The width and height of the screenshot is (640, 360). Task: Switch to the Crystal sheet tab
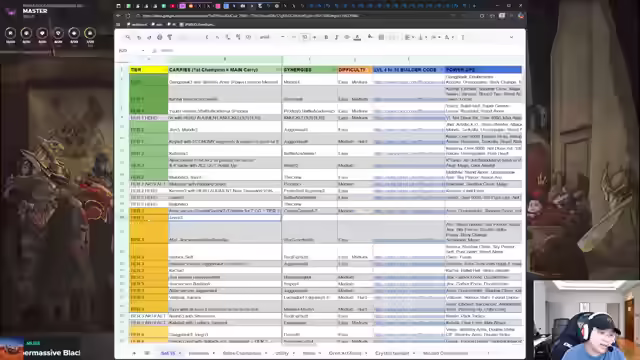pos(392,353)
